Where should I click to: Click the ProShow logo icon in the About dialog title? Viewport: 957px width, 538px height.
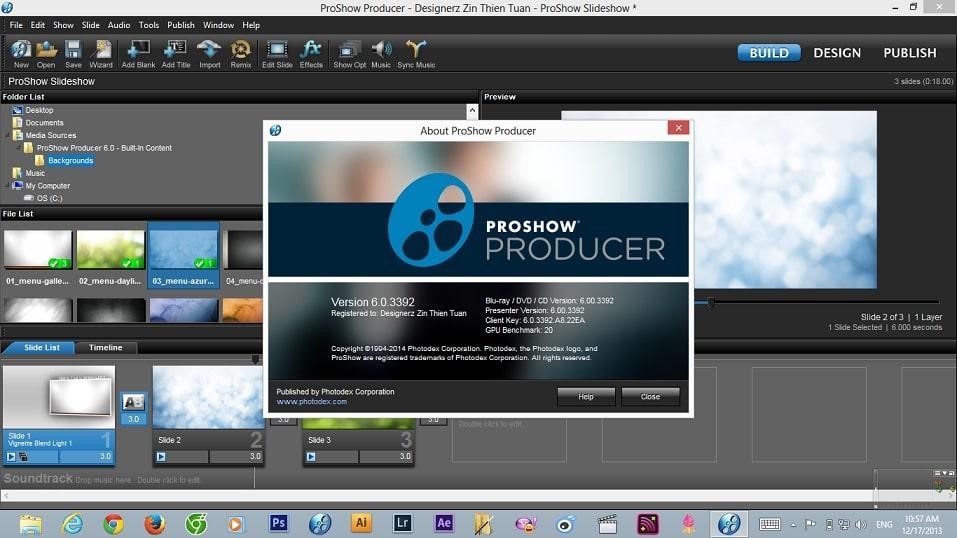point(276,130)
